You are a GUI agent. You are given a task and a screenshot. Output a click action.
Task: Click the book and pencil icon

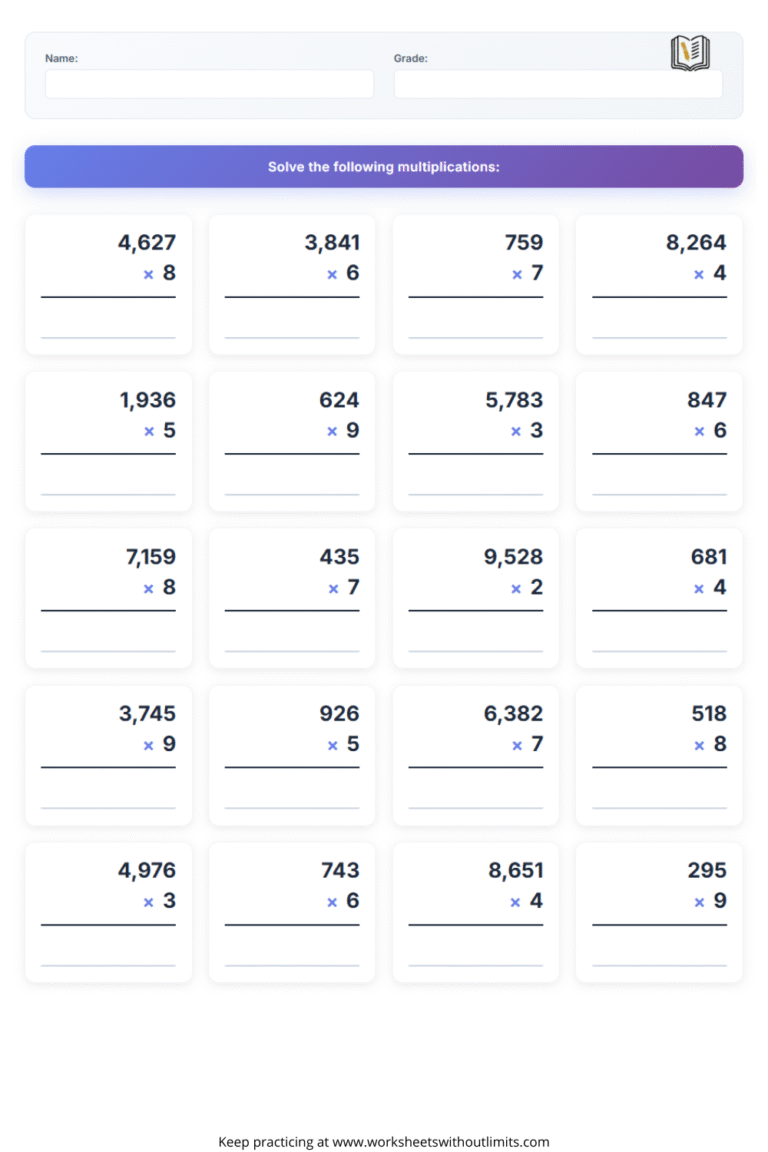tap(689, 53)
